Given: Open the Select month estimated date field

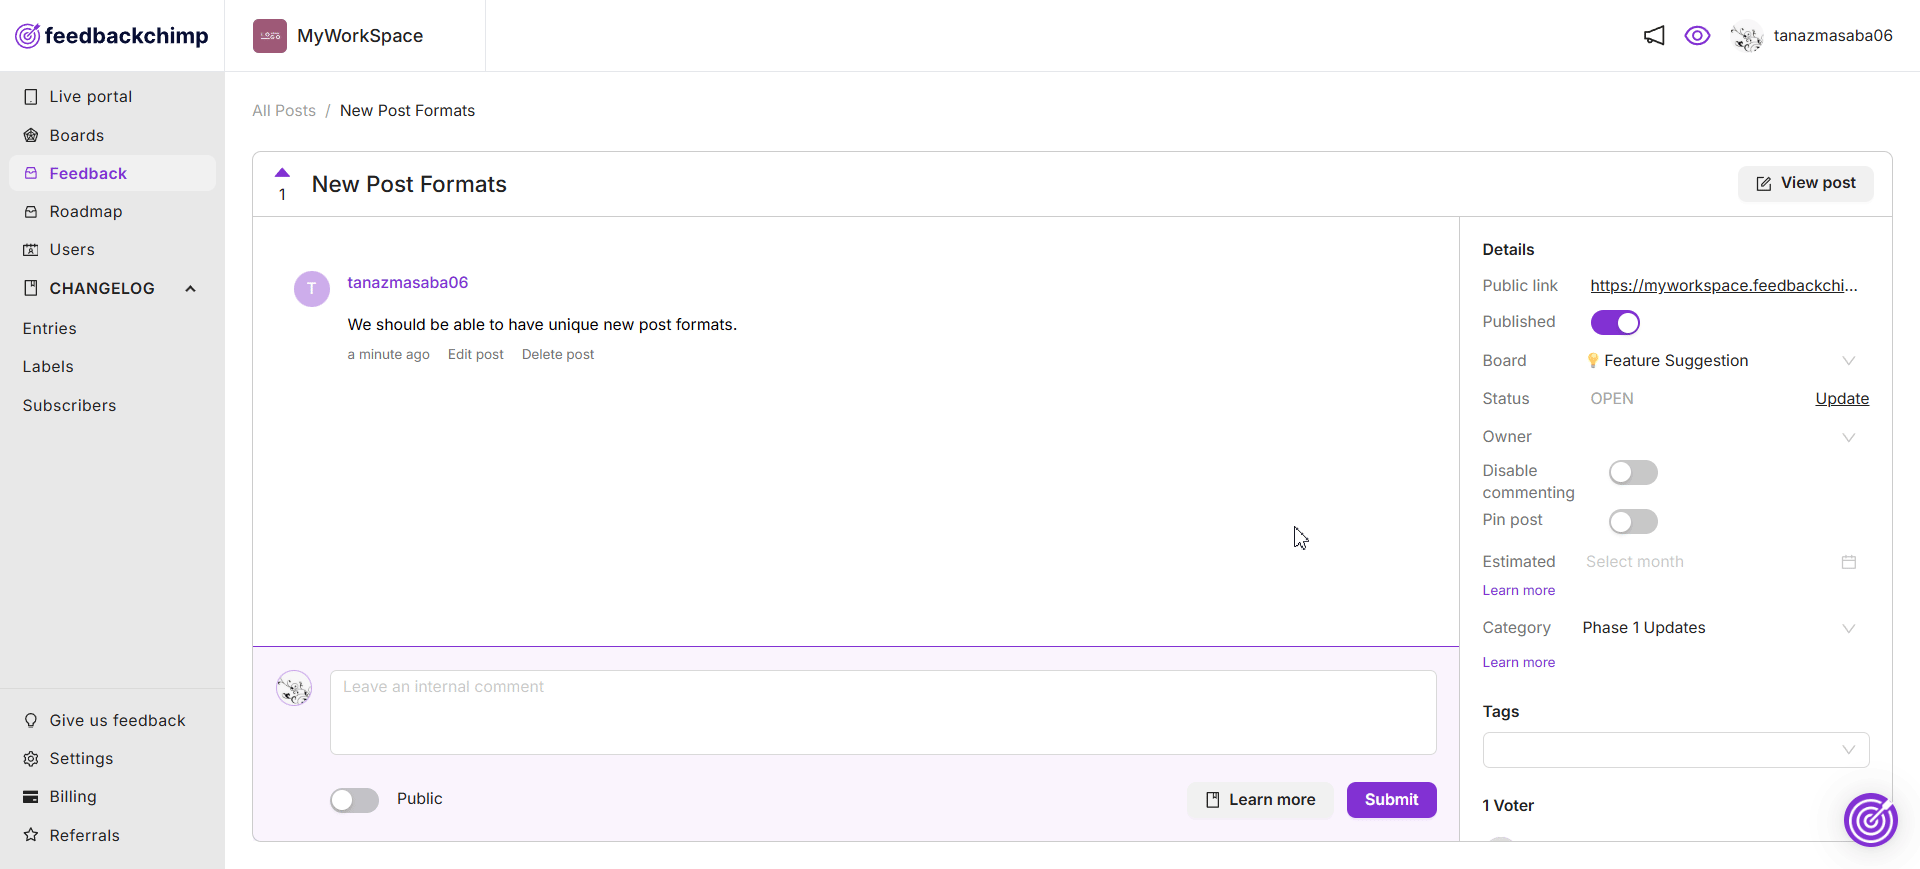Looking at the screenshot, I should tap(1720, 562).
